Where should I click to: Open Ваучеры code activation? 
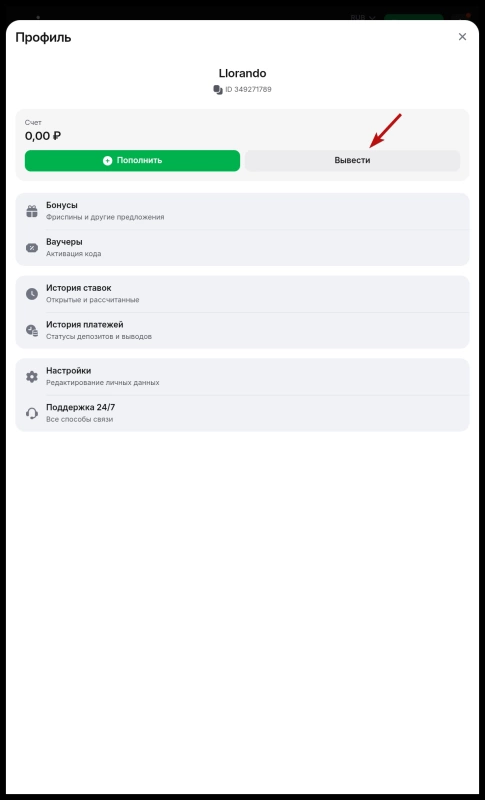242,248
